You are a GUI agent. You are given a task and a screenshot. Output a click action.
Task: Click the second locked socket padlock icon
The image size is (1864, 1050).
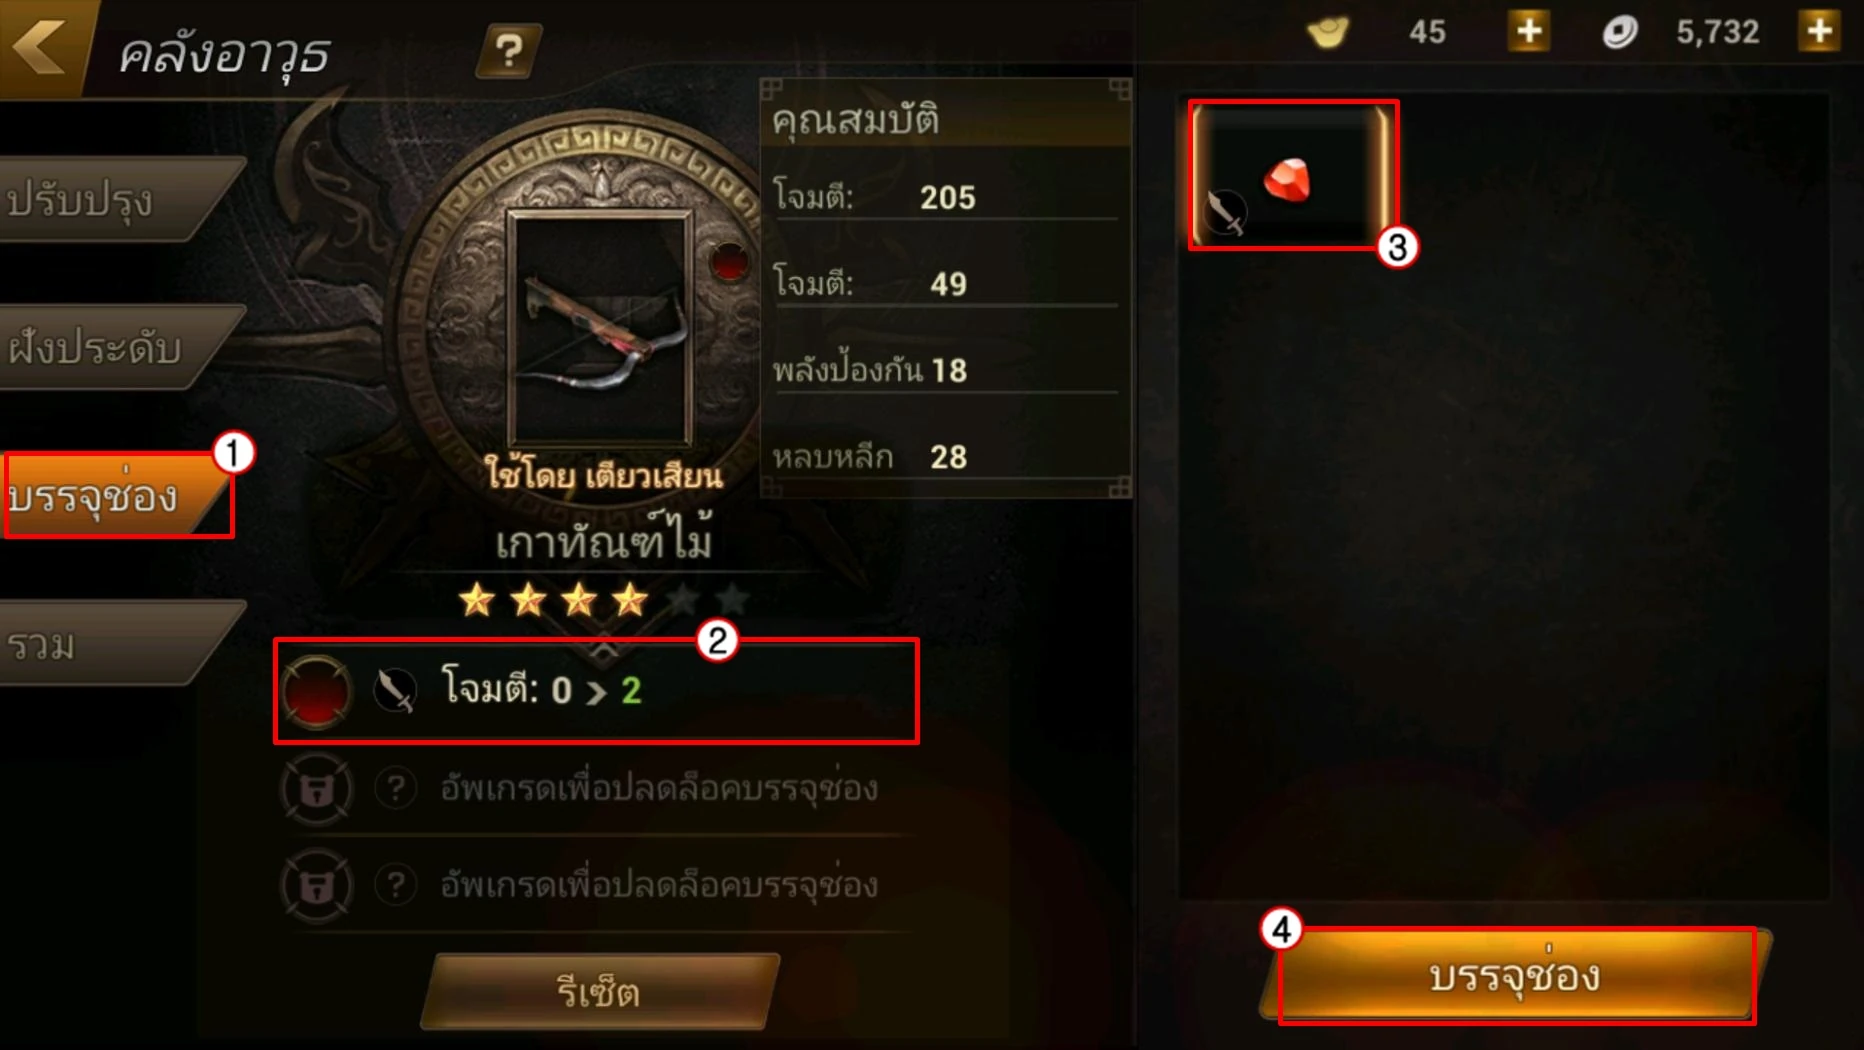pos(317,886)
